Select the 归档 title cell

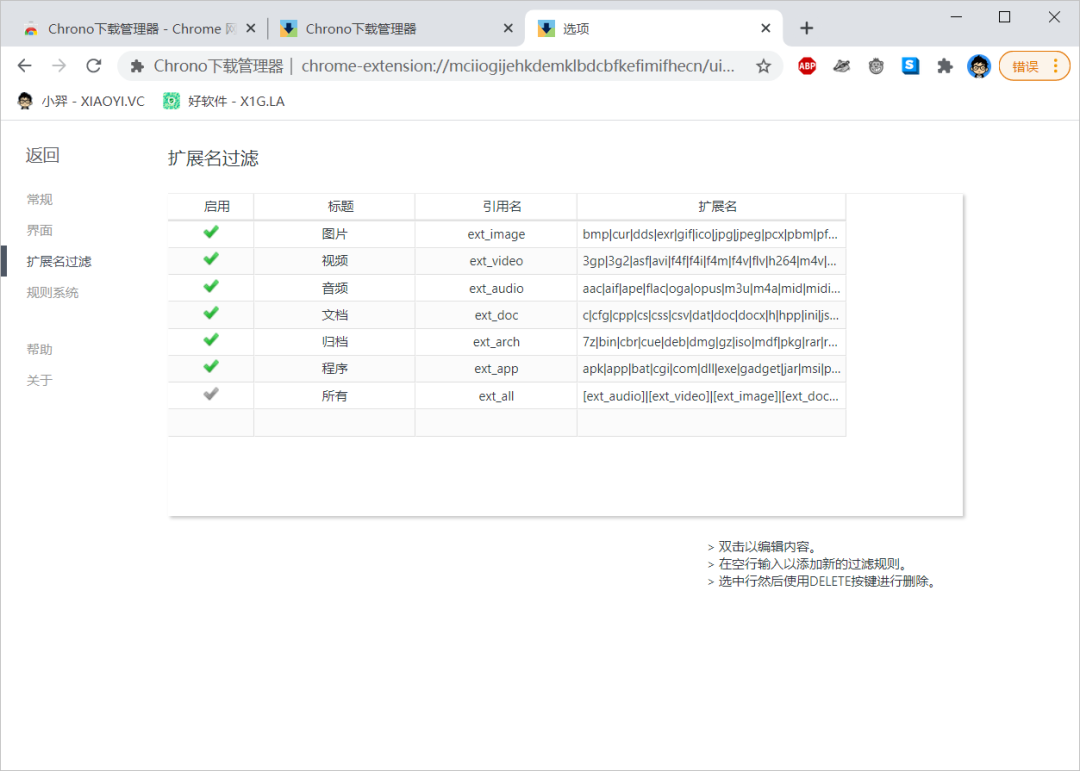pos(334,342)
